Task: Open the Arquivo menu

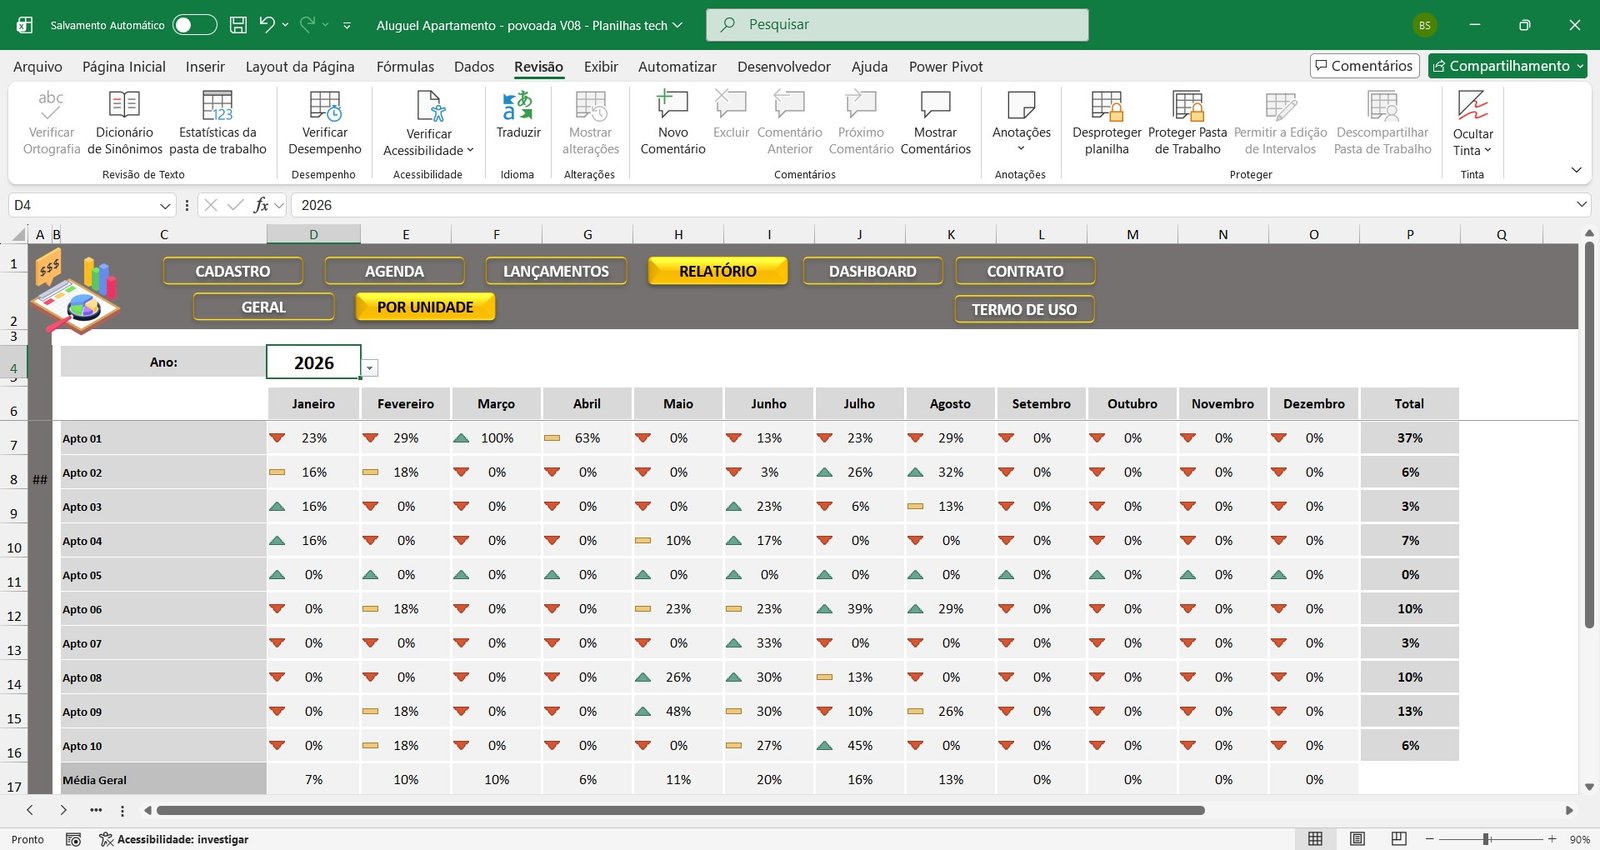Action: pyautogui.click(x=38, y=66)
